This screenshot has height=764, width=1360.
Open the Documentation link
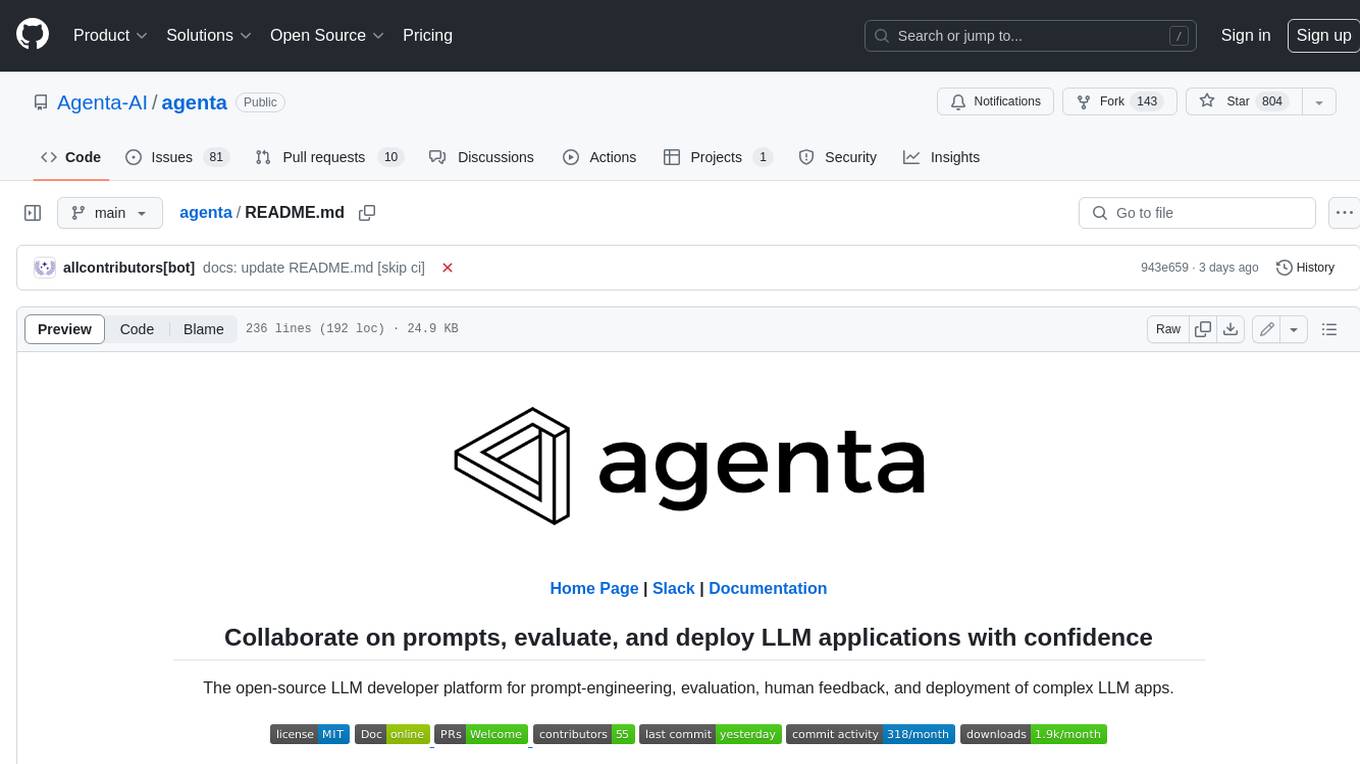[x=768, y=588]
